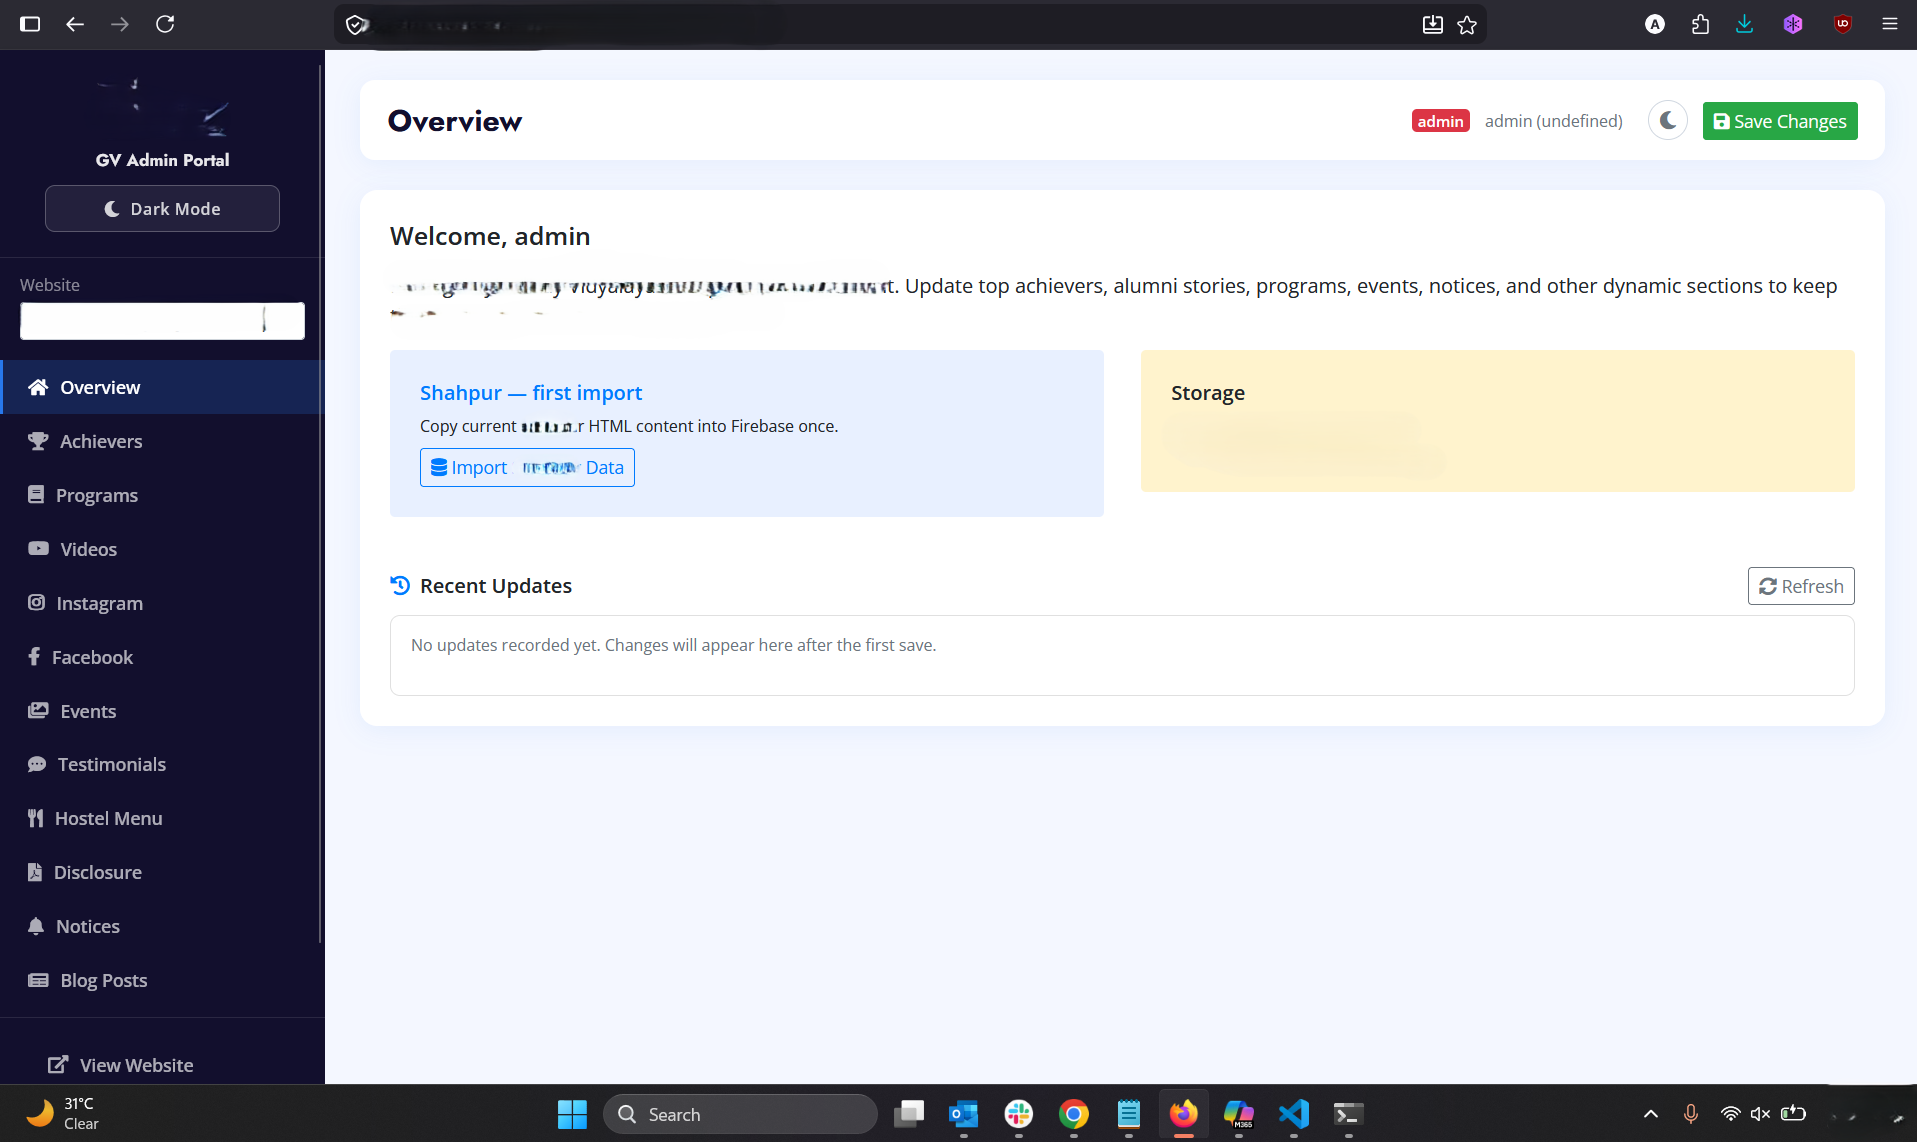Click the admin (undefined) user label
The width and height of the screenshot is (1917, 1142).
[1553, 121]
